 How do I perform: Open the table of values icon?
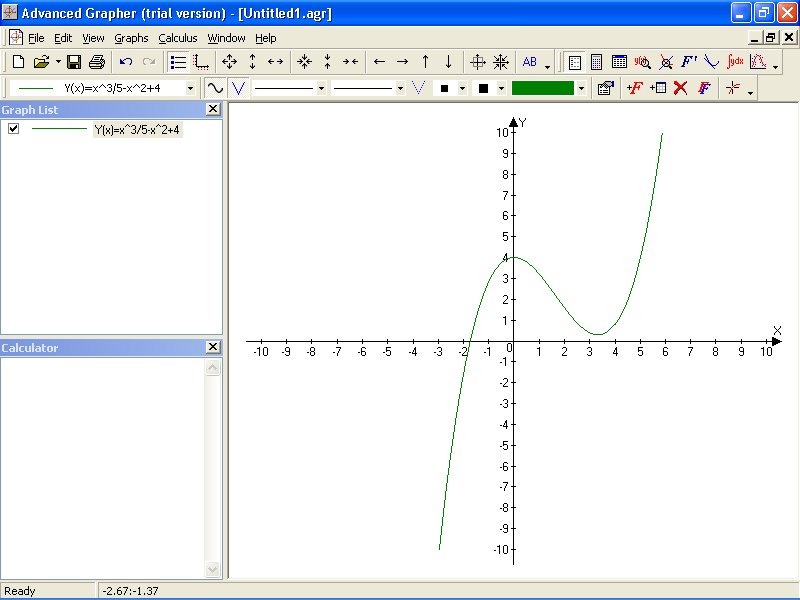tap(619, 62)
